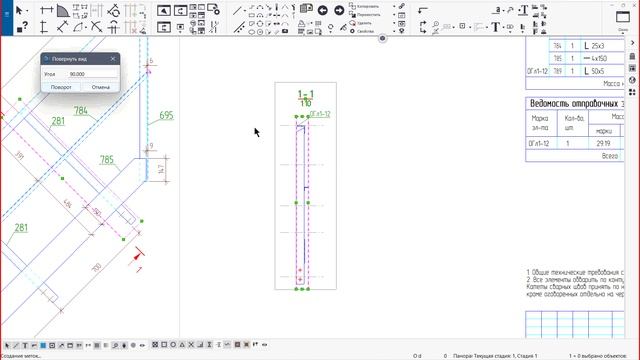
Task: Click Копировать (Copy) command
Action: [364, 7]
